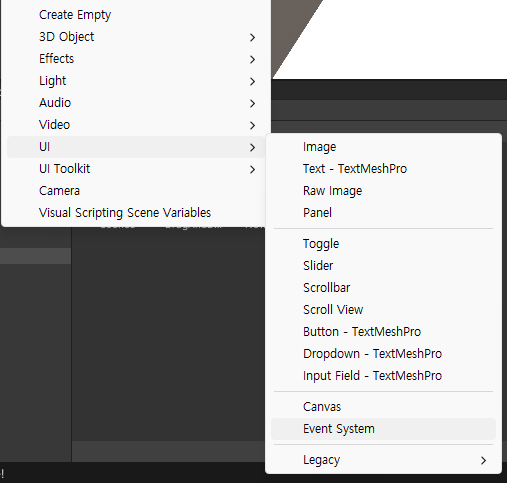The width and height of the screenshot is (507, 483).
Task: Create a UI Panel
Action: point(383,213)
